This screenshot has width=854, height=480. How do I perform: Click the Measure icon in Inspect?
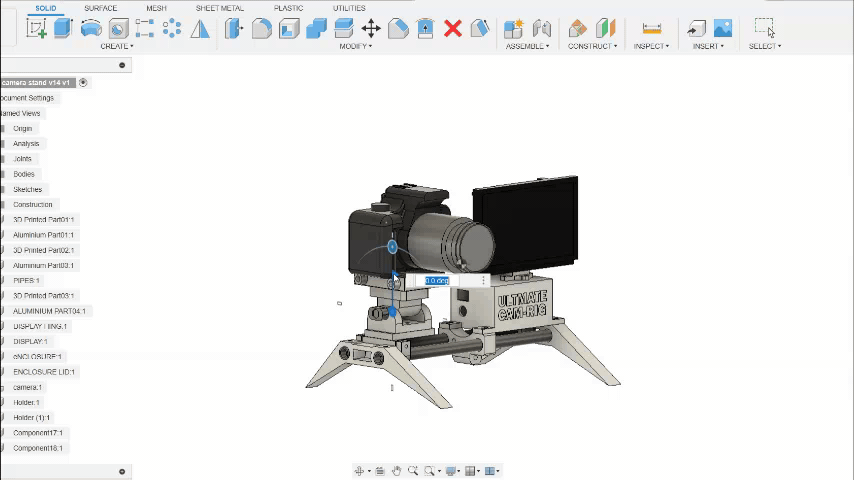tap(651, 28)
